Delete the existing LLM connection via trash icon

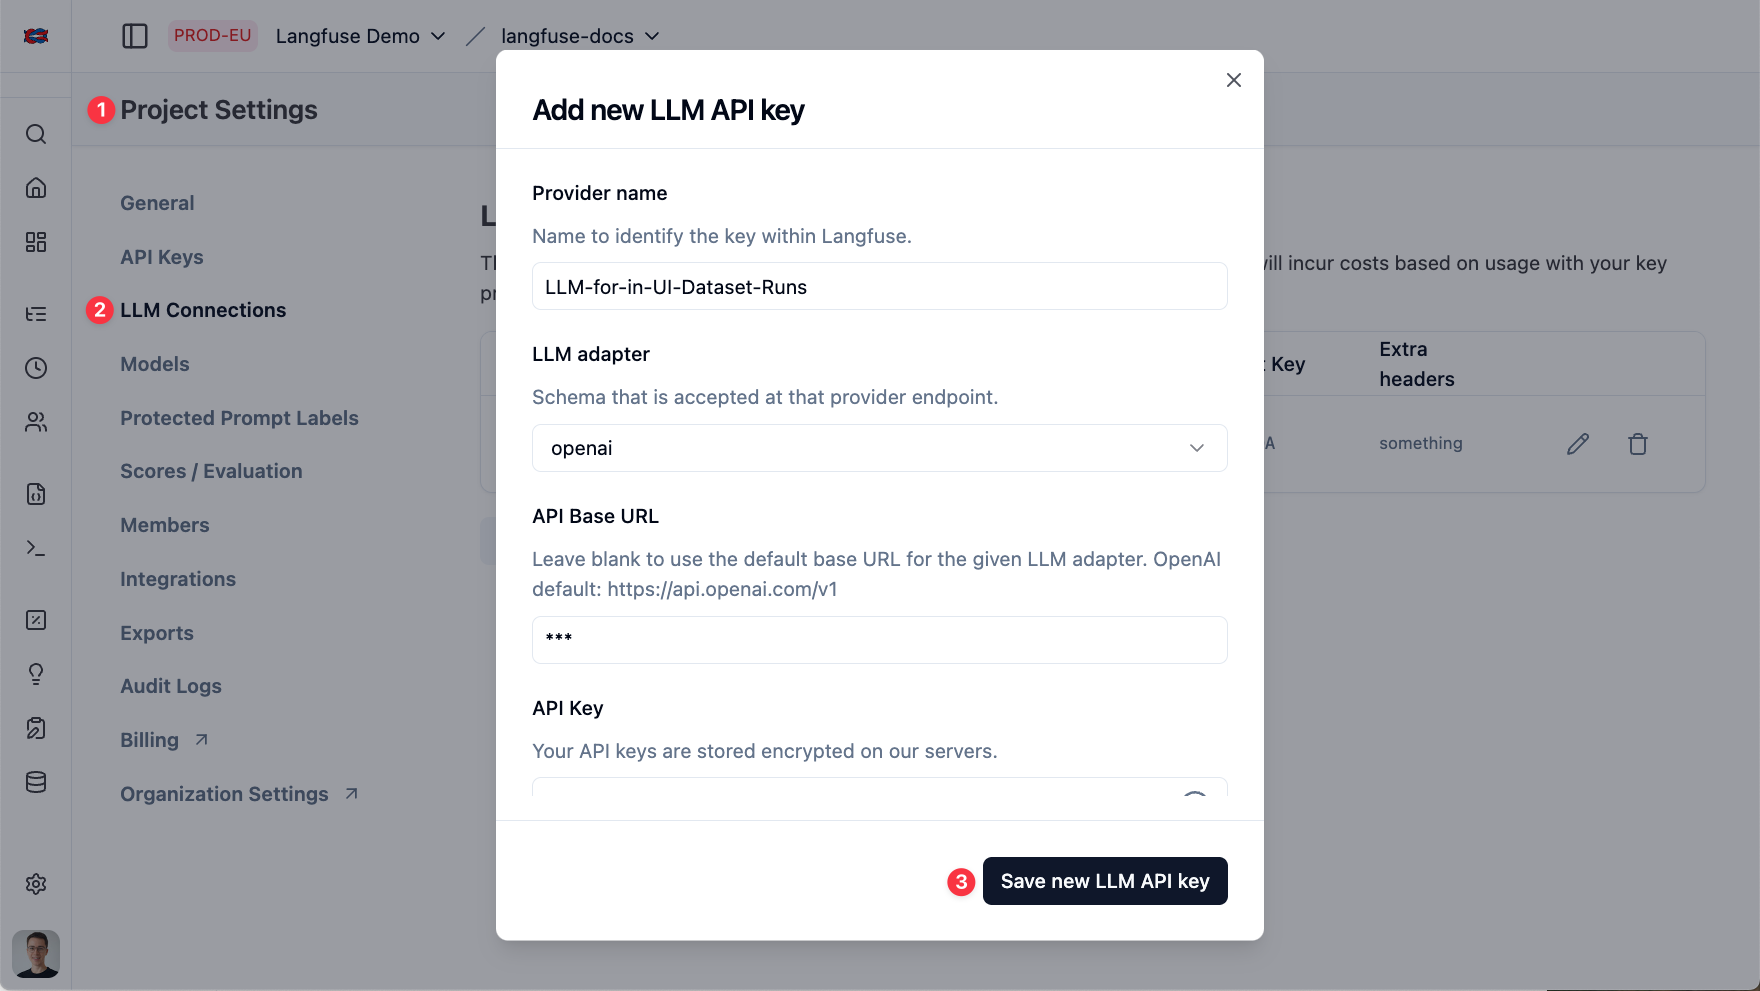tap(1638, 443)
